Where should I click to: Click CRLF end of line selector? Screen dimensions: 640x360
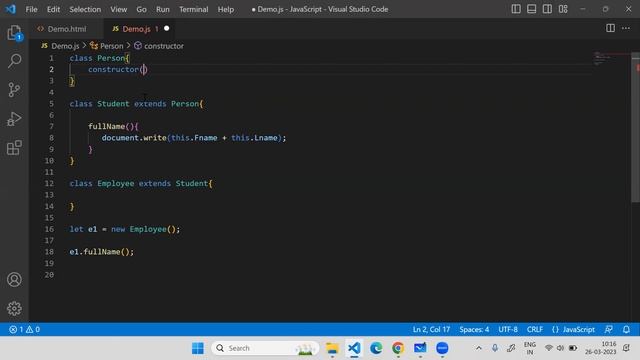[x=535, y=329]
